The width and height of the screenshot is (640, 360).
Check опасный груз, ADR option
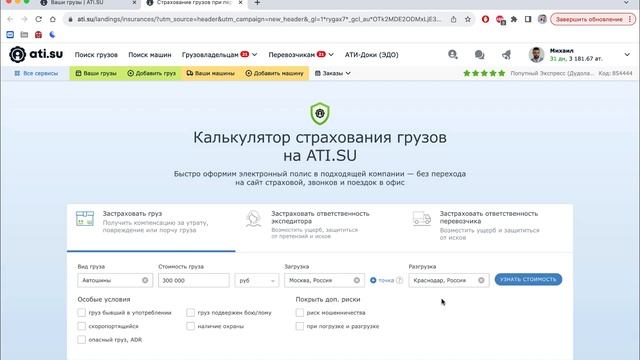82,340
